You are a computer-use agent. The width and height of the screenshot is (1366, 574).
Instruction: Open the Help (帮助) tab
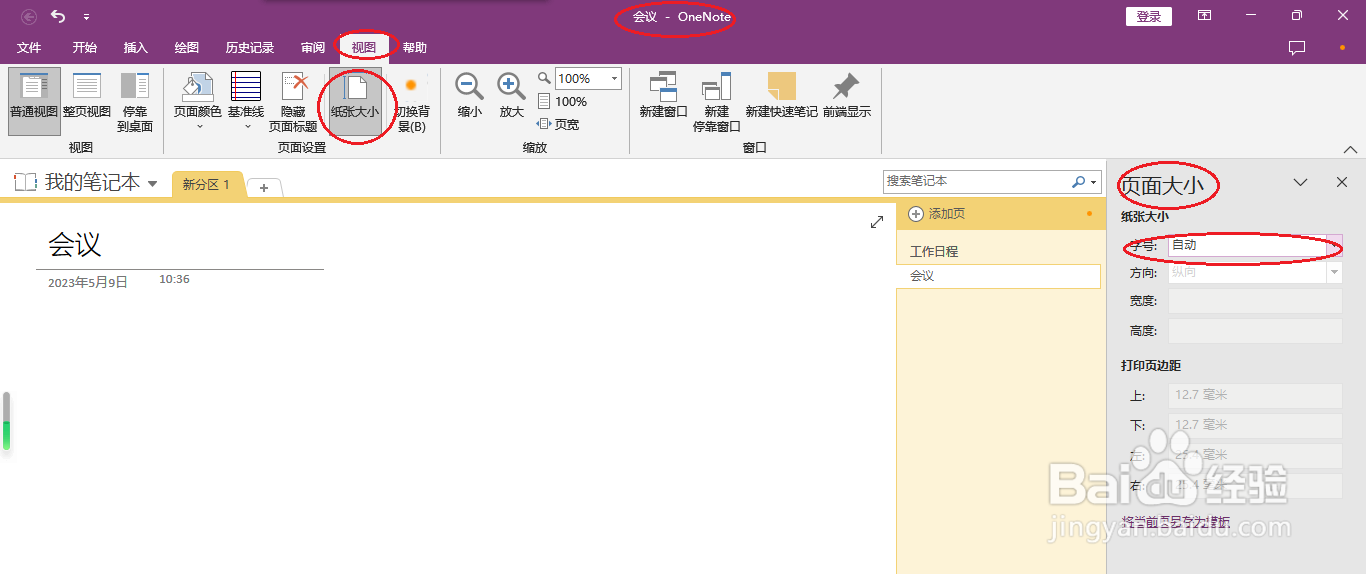point(414,47)
